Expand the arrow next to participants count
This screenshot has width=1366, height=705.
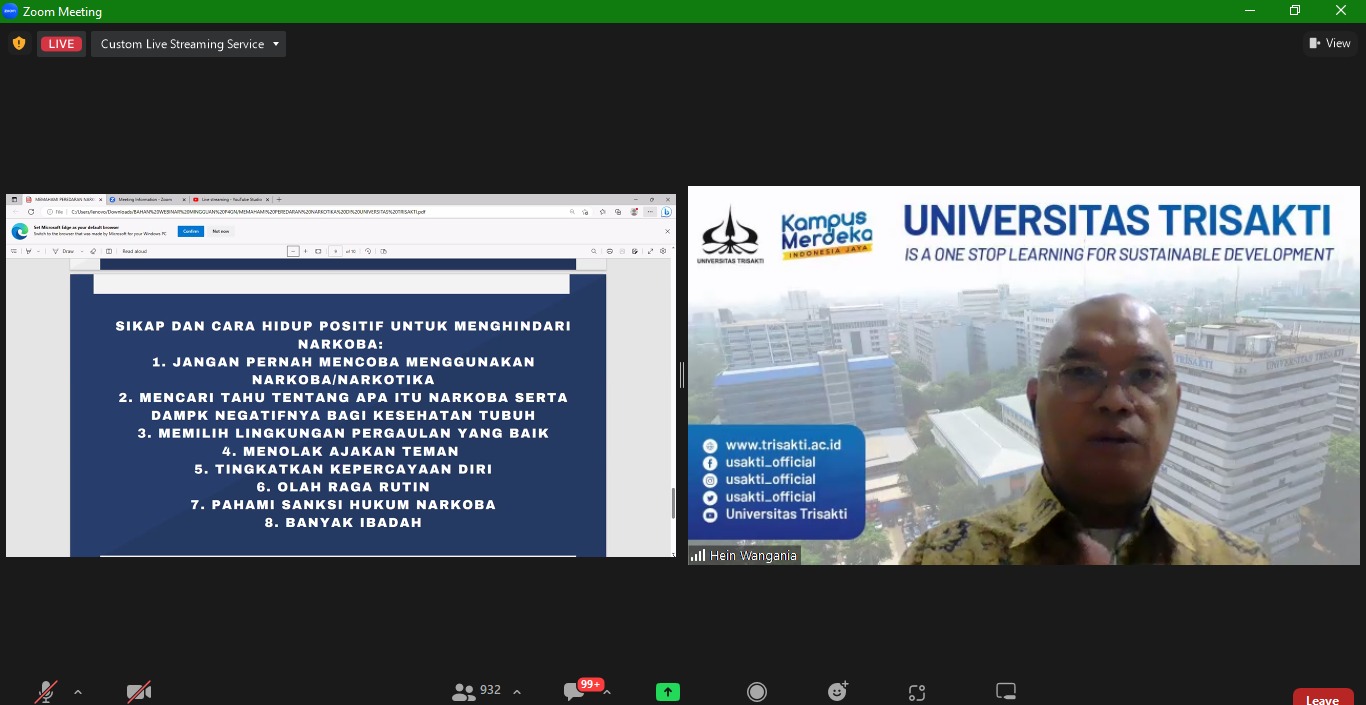tap(517, 692)
